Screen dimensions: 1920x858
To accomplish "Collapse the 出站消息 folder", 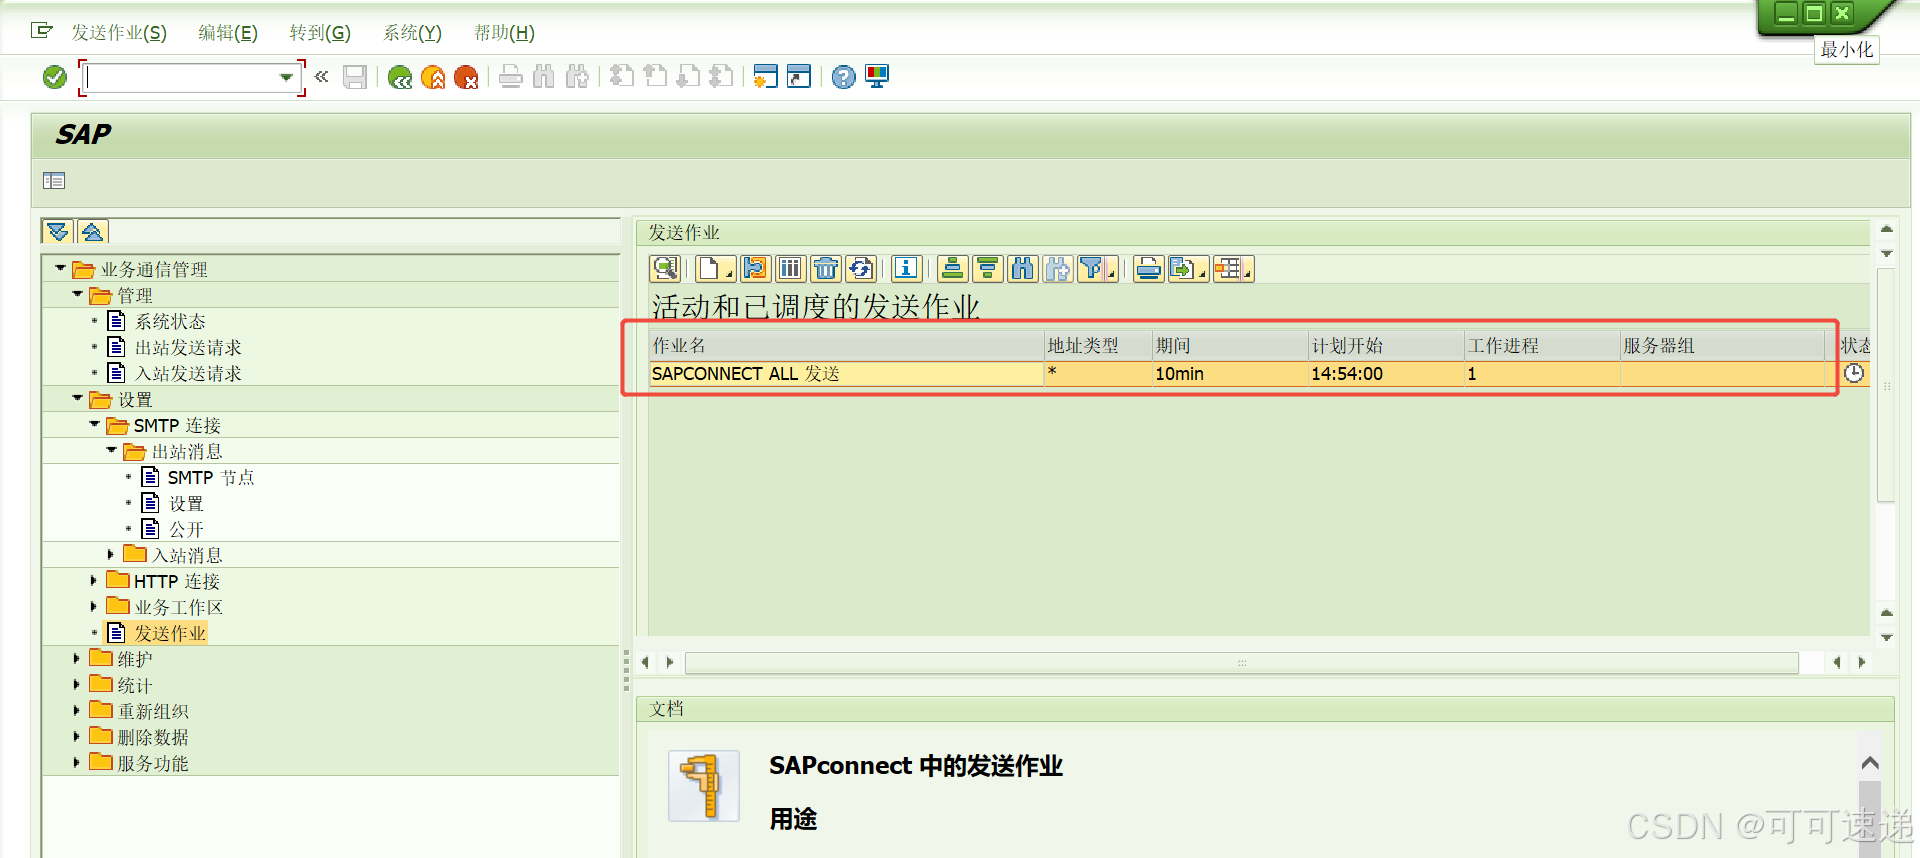I will point(111,450).
